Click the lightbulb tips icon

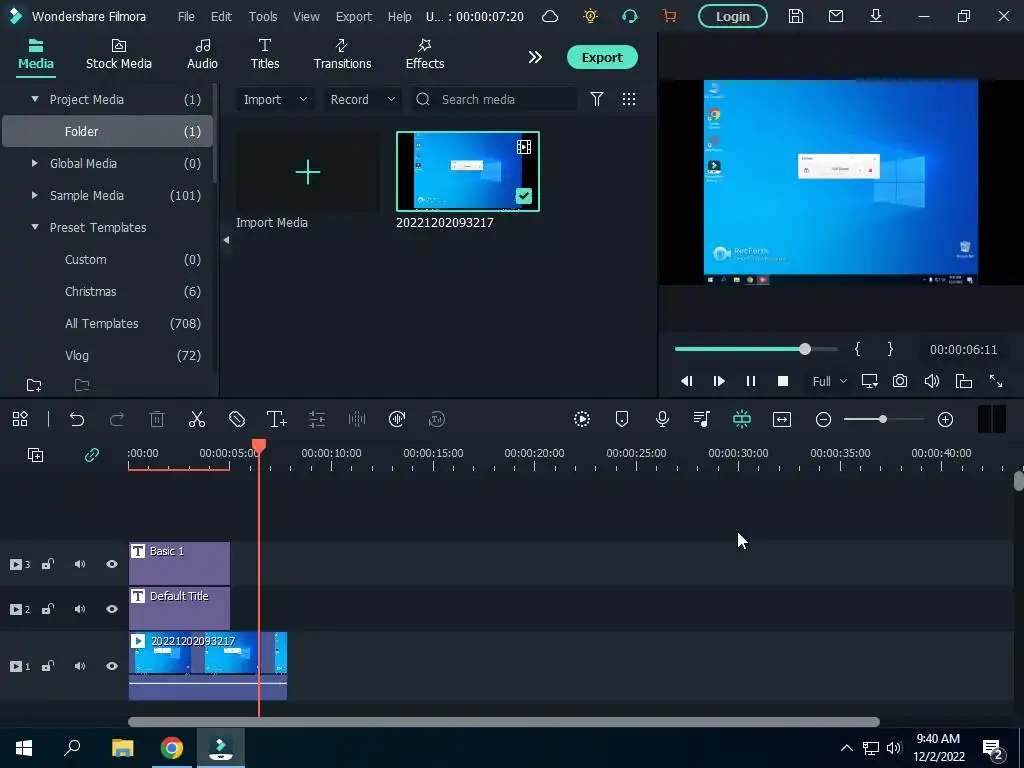[590, 16]
